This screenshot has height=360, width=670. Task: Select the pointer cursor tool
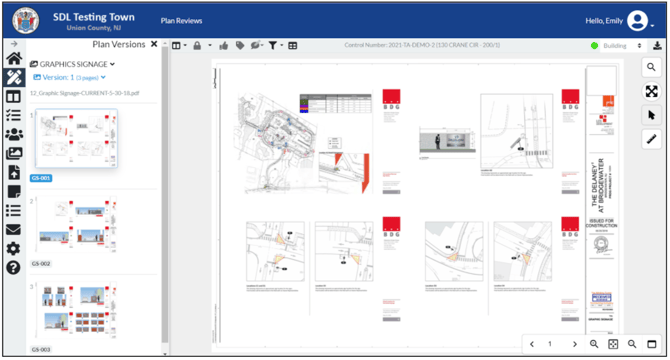[x=651, y=115]
